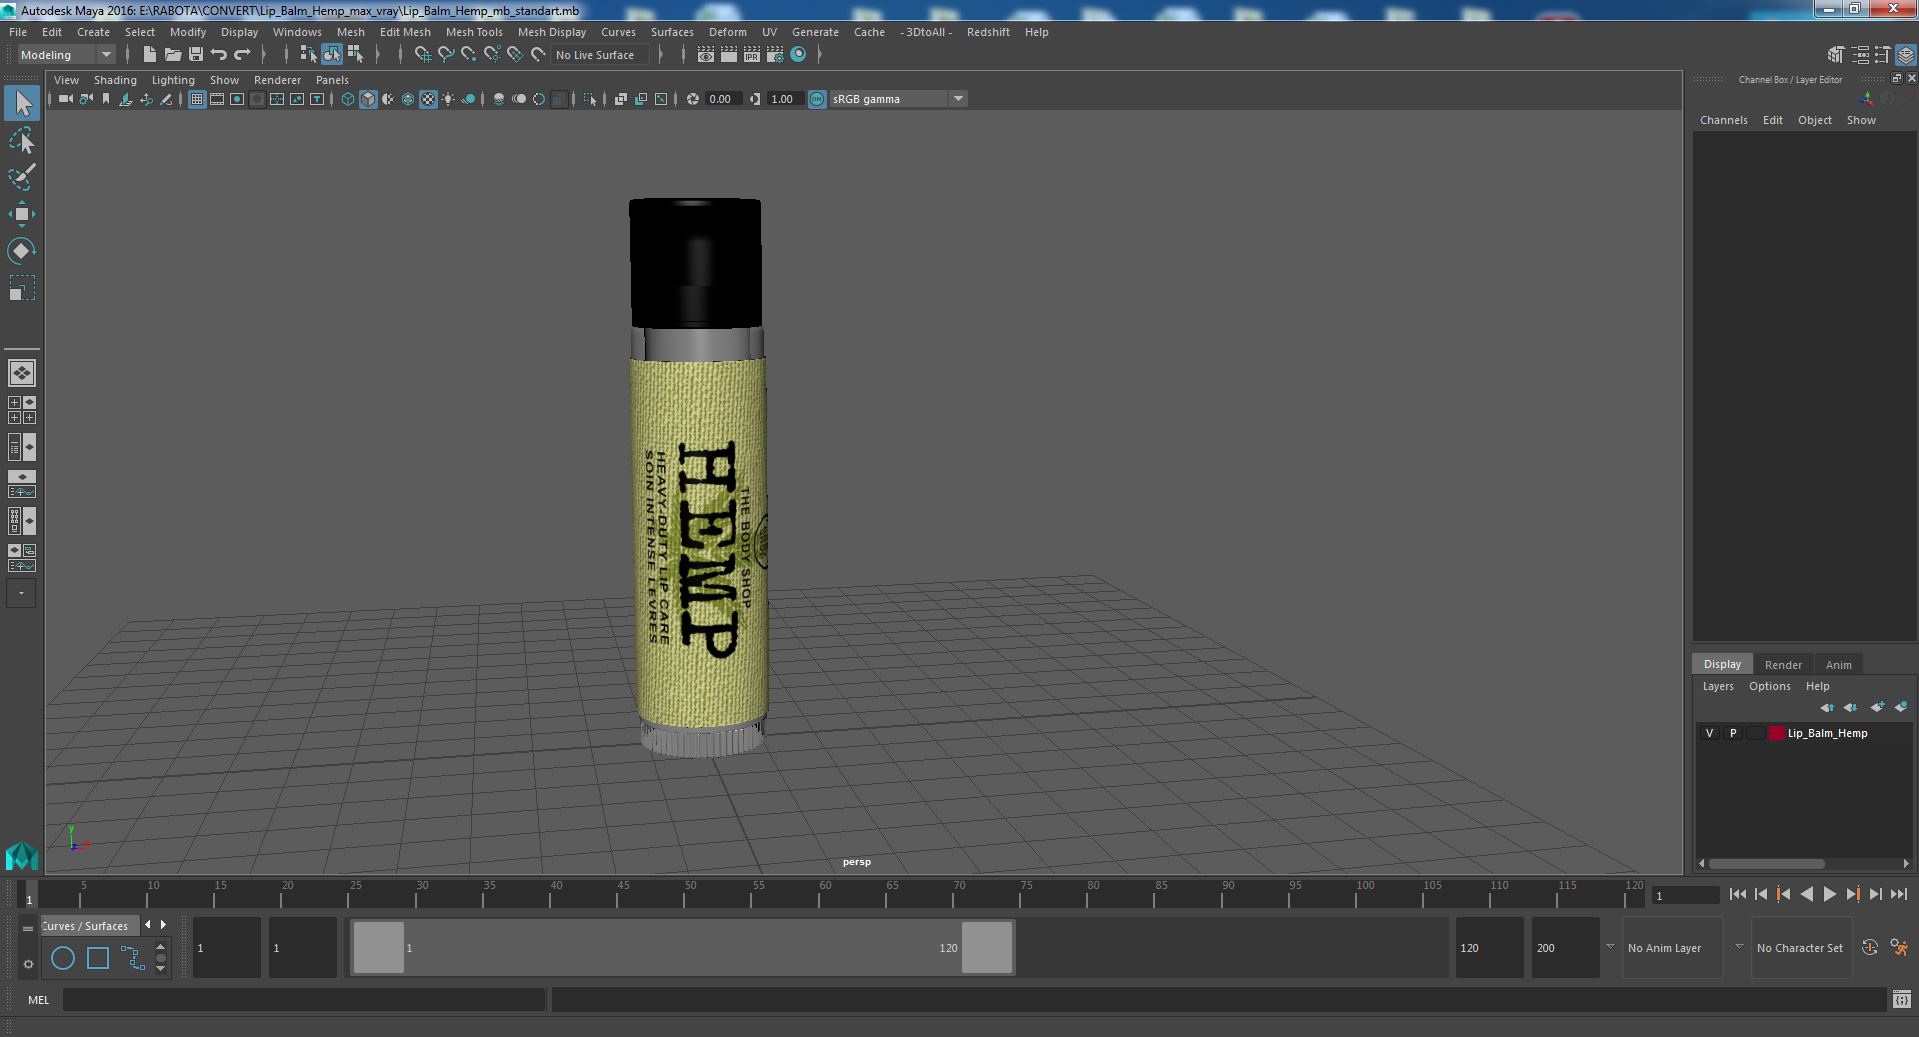Toggle snap to grids

point(422,55)
